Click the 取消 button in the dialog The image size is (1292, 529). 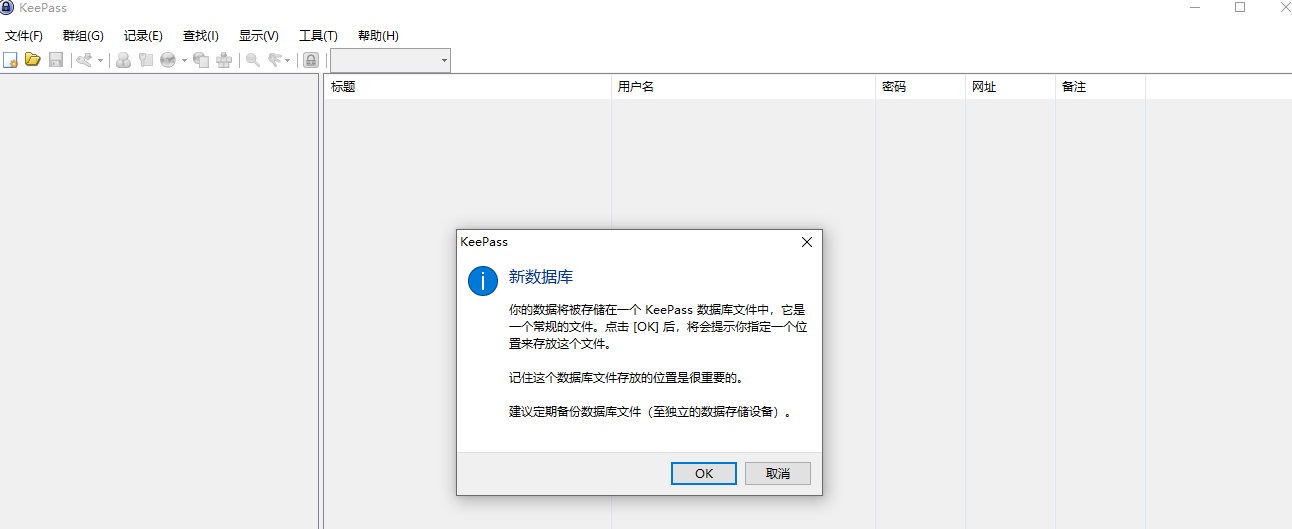778,474
